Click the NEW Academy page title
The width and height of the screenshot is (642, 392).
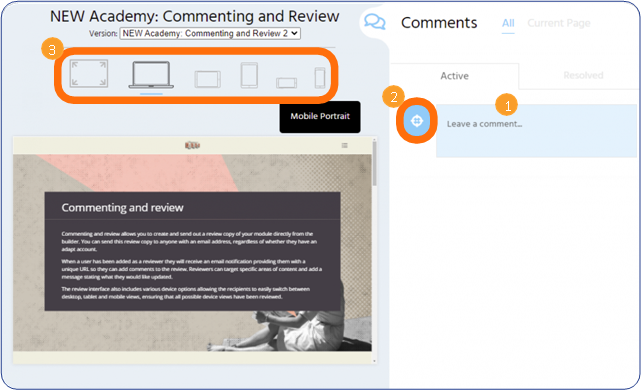pos(194,16)
